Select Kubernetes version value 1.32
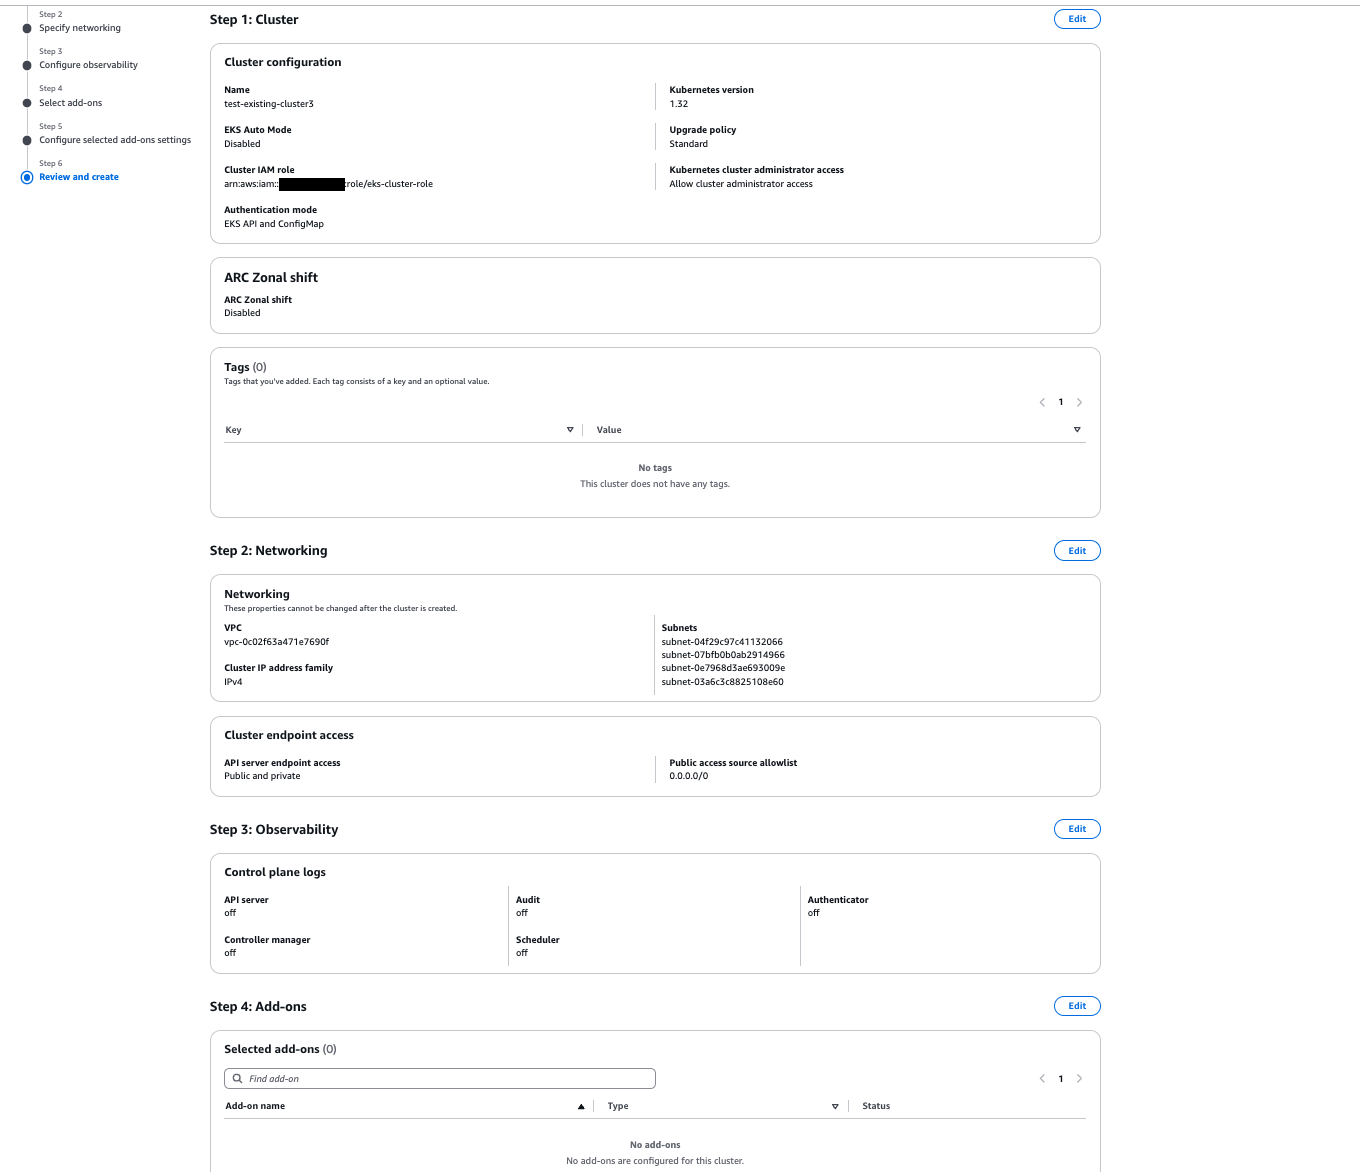 click(x=679, y=104)
